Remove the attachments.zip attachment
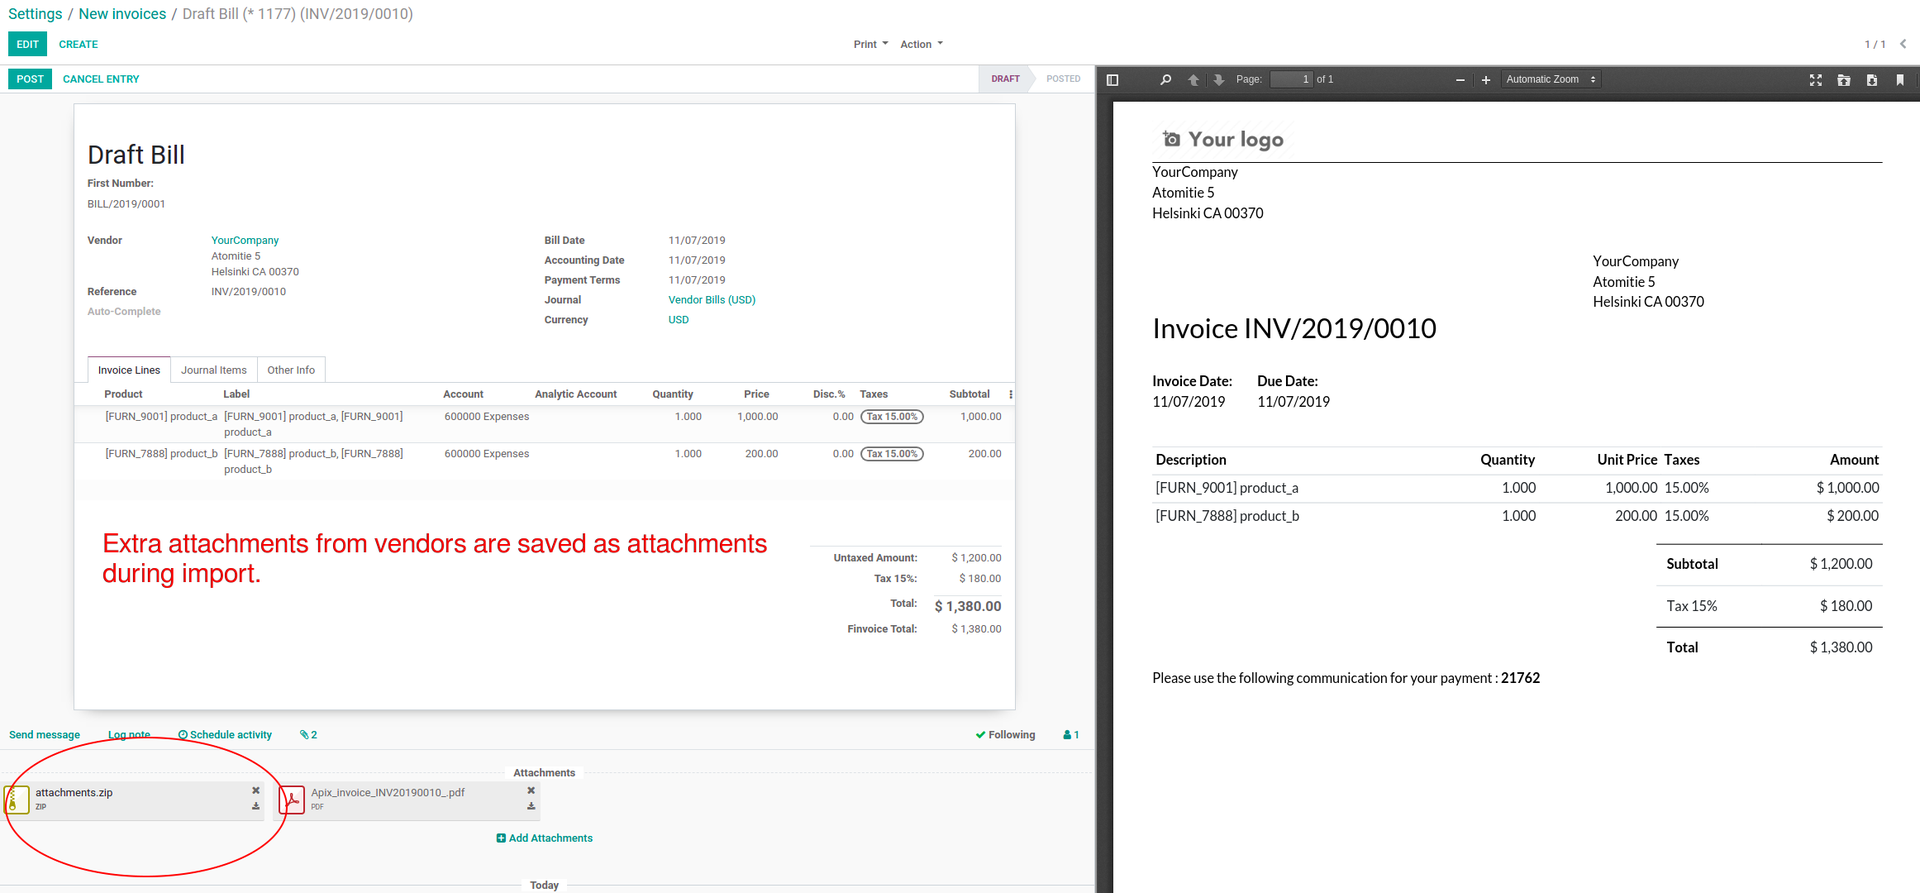This screenshot has height=893, width=1920. [256, 790]
